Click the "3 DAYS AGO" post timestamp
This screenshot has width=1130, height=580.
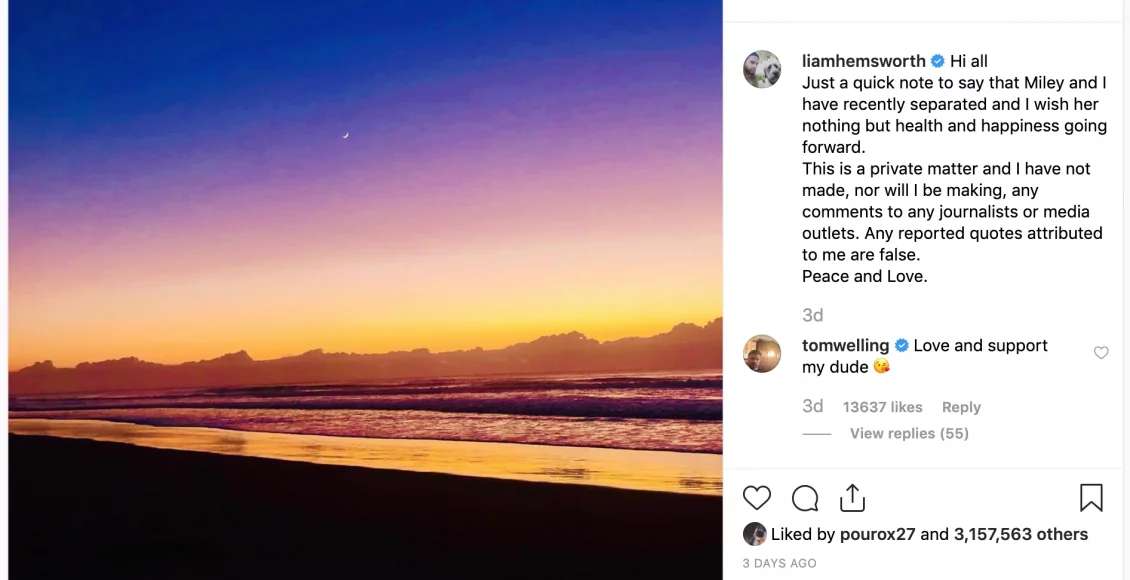[779, 563]
